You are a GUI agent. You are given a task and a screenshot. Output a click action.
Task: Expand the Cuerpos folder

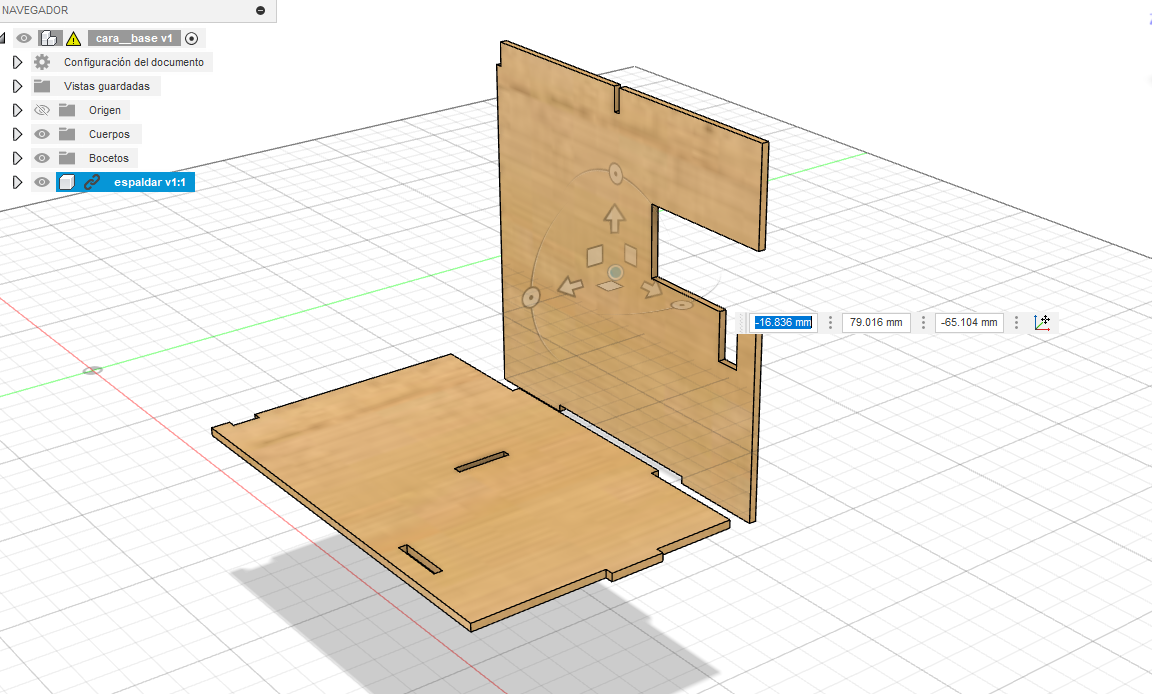[x=18, y=134]
